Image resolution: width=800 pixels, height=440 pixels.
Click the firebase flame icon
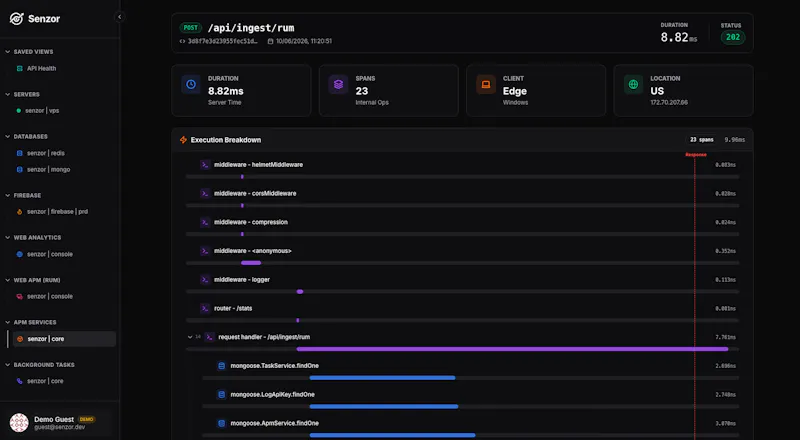pos(19,212)
